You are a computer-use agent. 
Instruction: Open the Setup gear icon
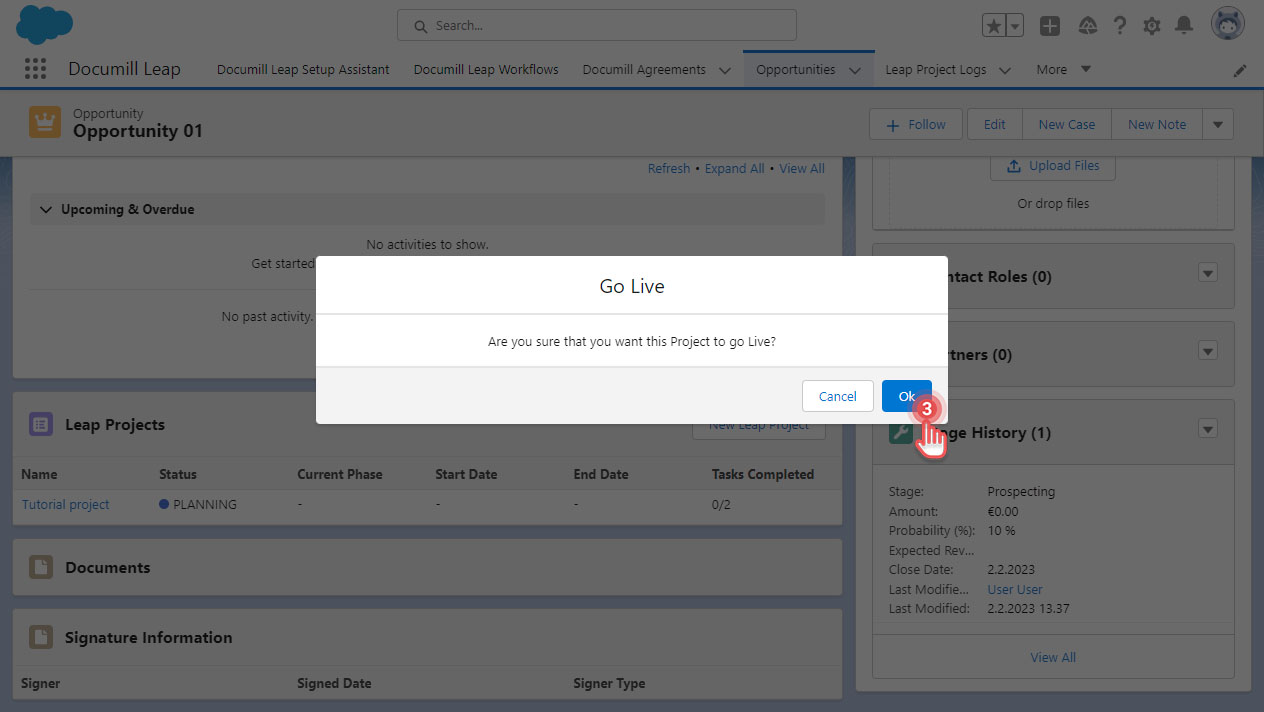tap(1151, 25)
